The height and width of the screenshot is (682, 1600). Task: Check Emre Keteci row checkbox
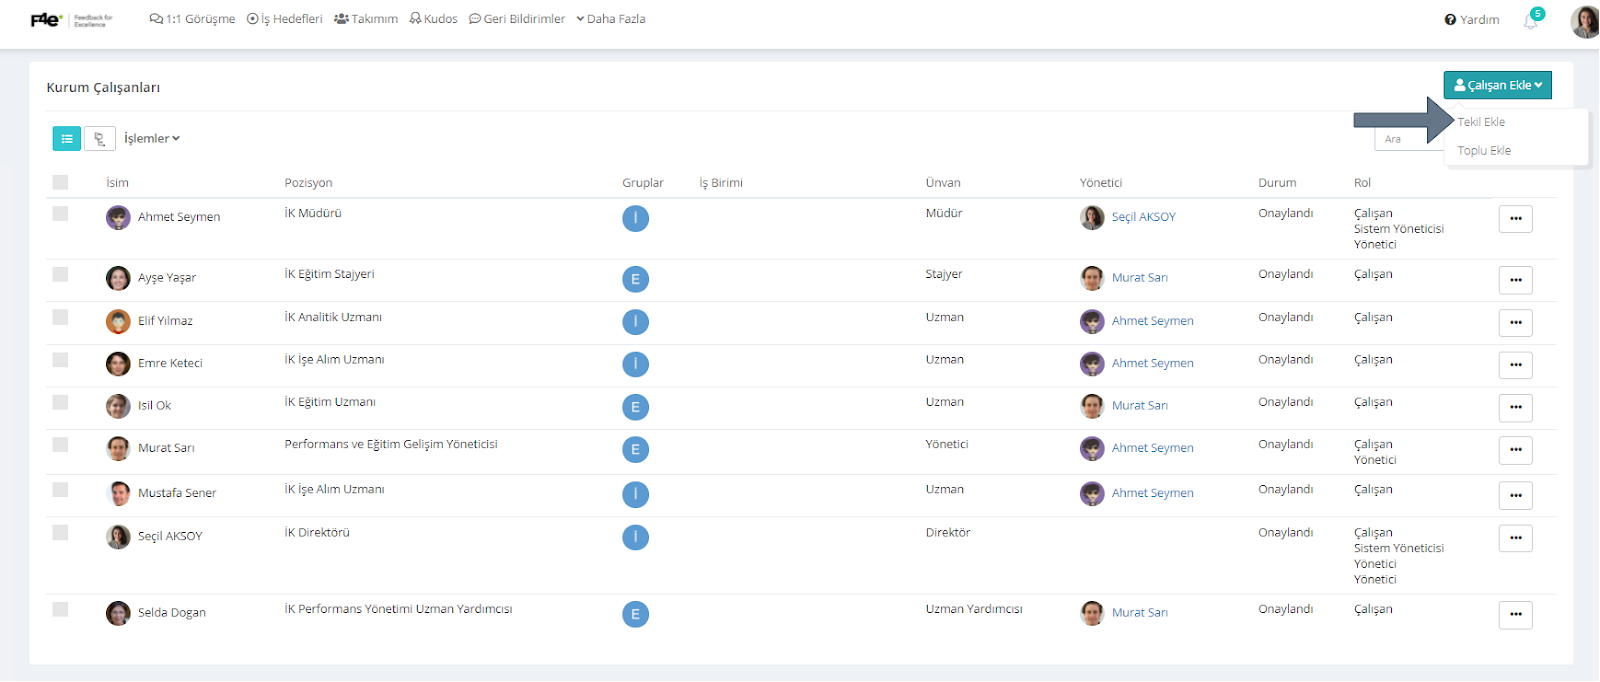[x=60, y=359]
